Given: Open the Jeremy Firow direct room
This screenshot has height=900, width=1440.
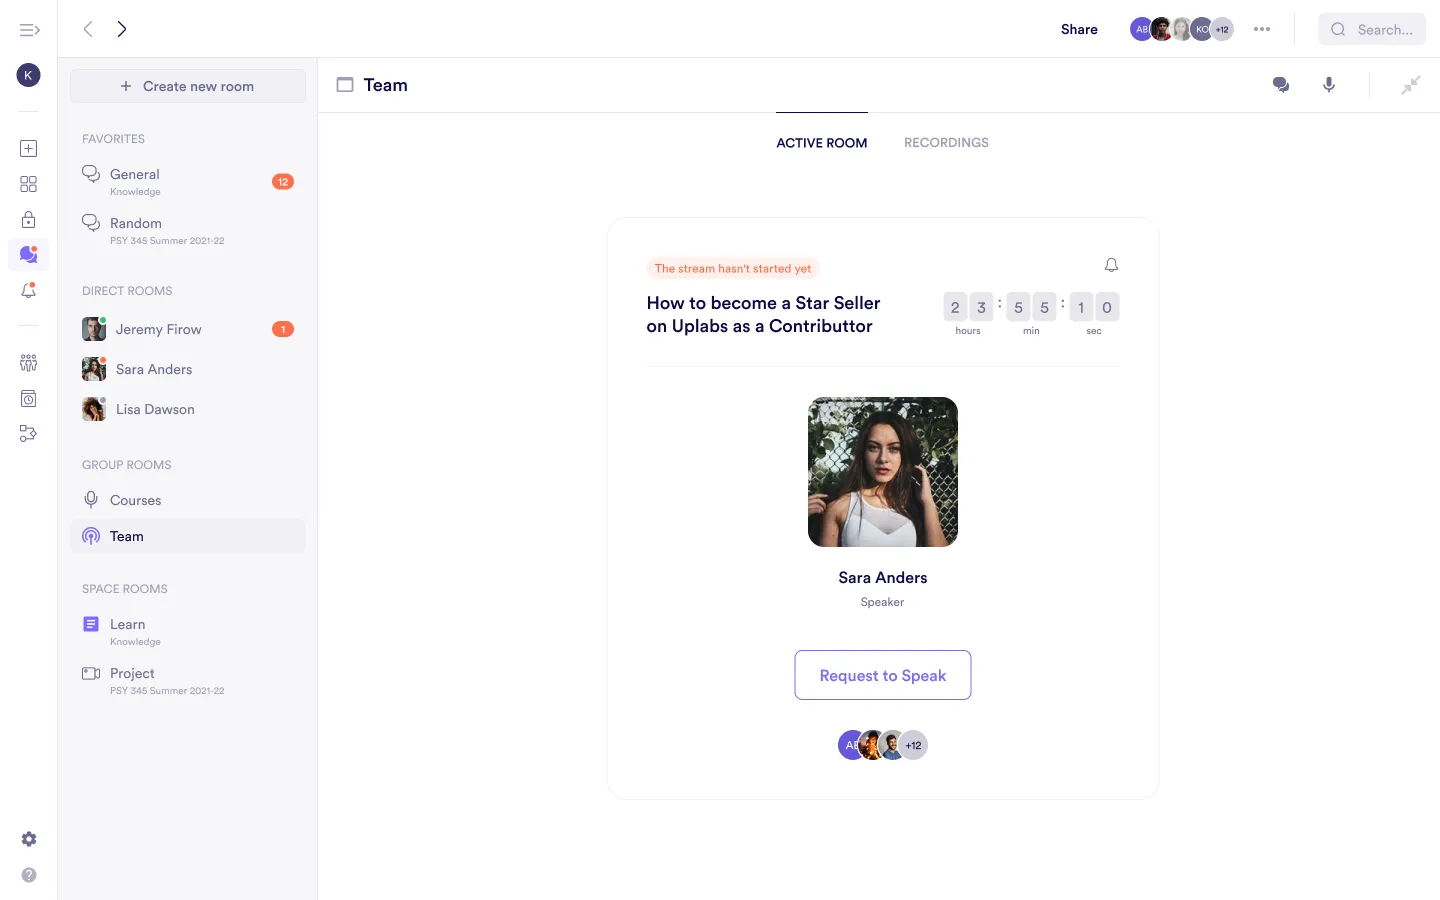Looking at the screenshot, I should click(x=158, y=329).
